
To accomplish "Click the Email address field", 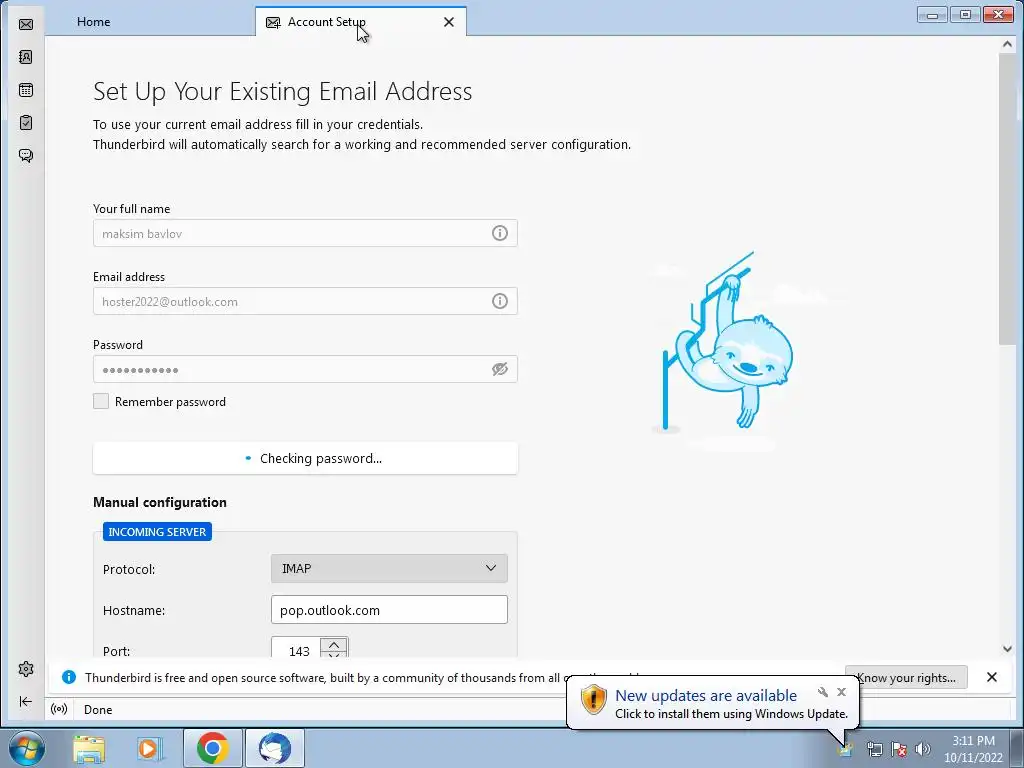I will pos(305,301).
